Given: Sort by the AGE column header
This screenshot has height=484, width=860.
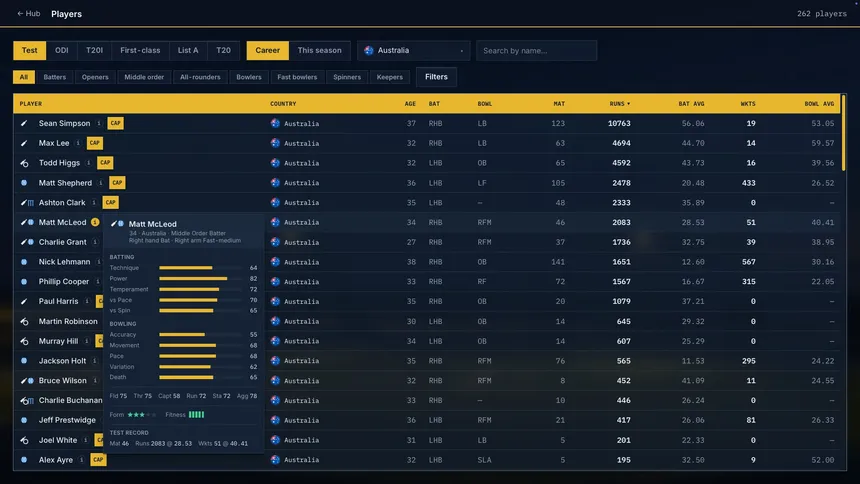Looking at the screenshot, I should [x=410, y=104].
